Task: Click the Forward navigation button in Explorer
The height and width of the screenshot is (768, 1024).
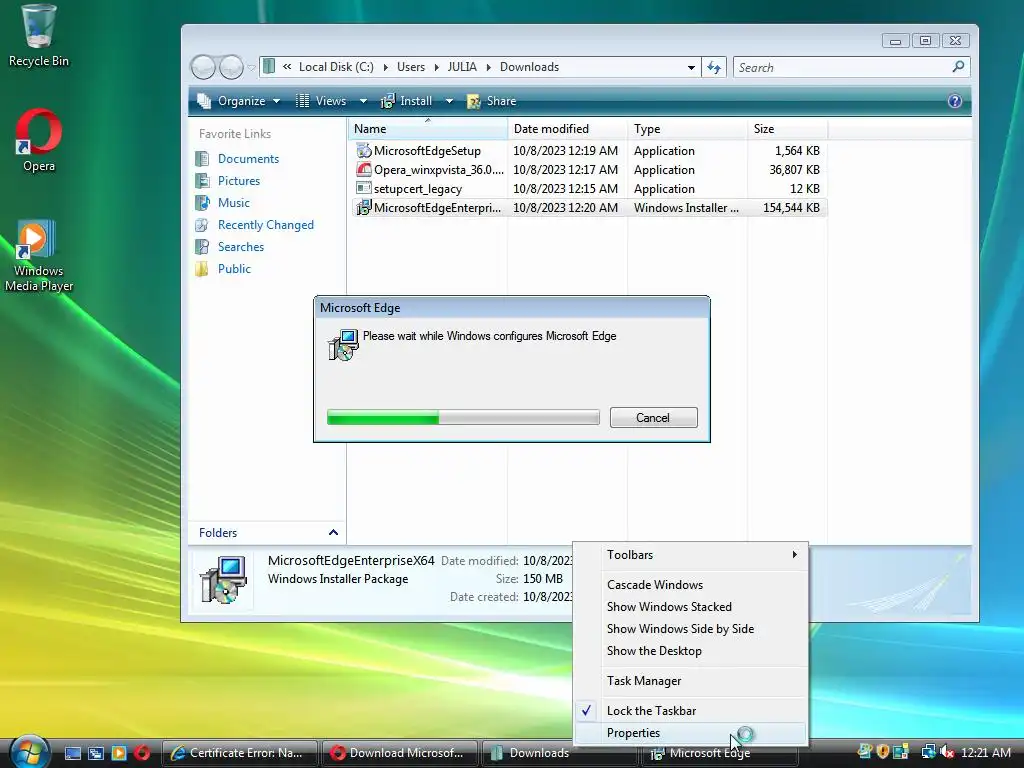Action: click(231, 67)
